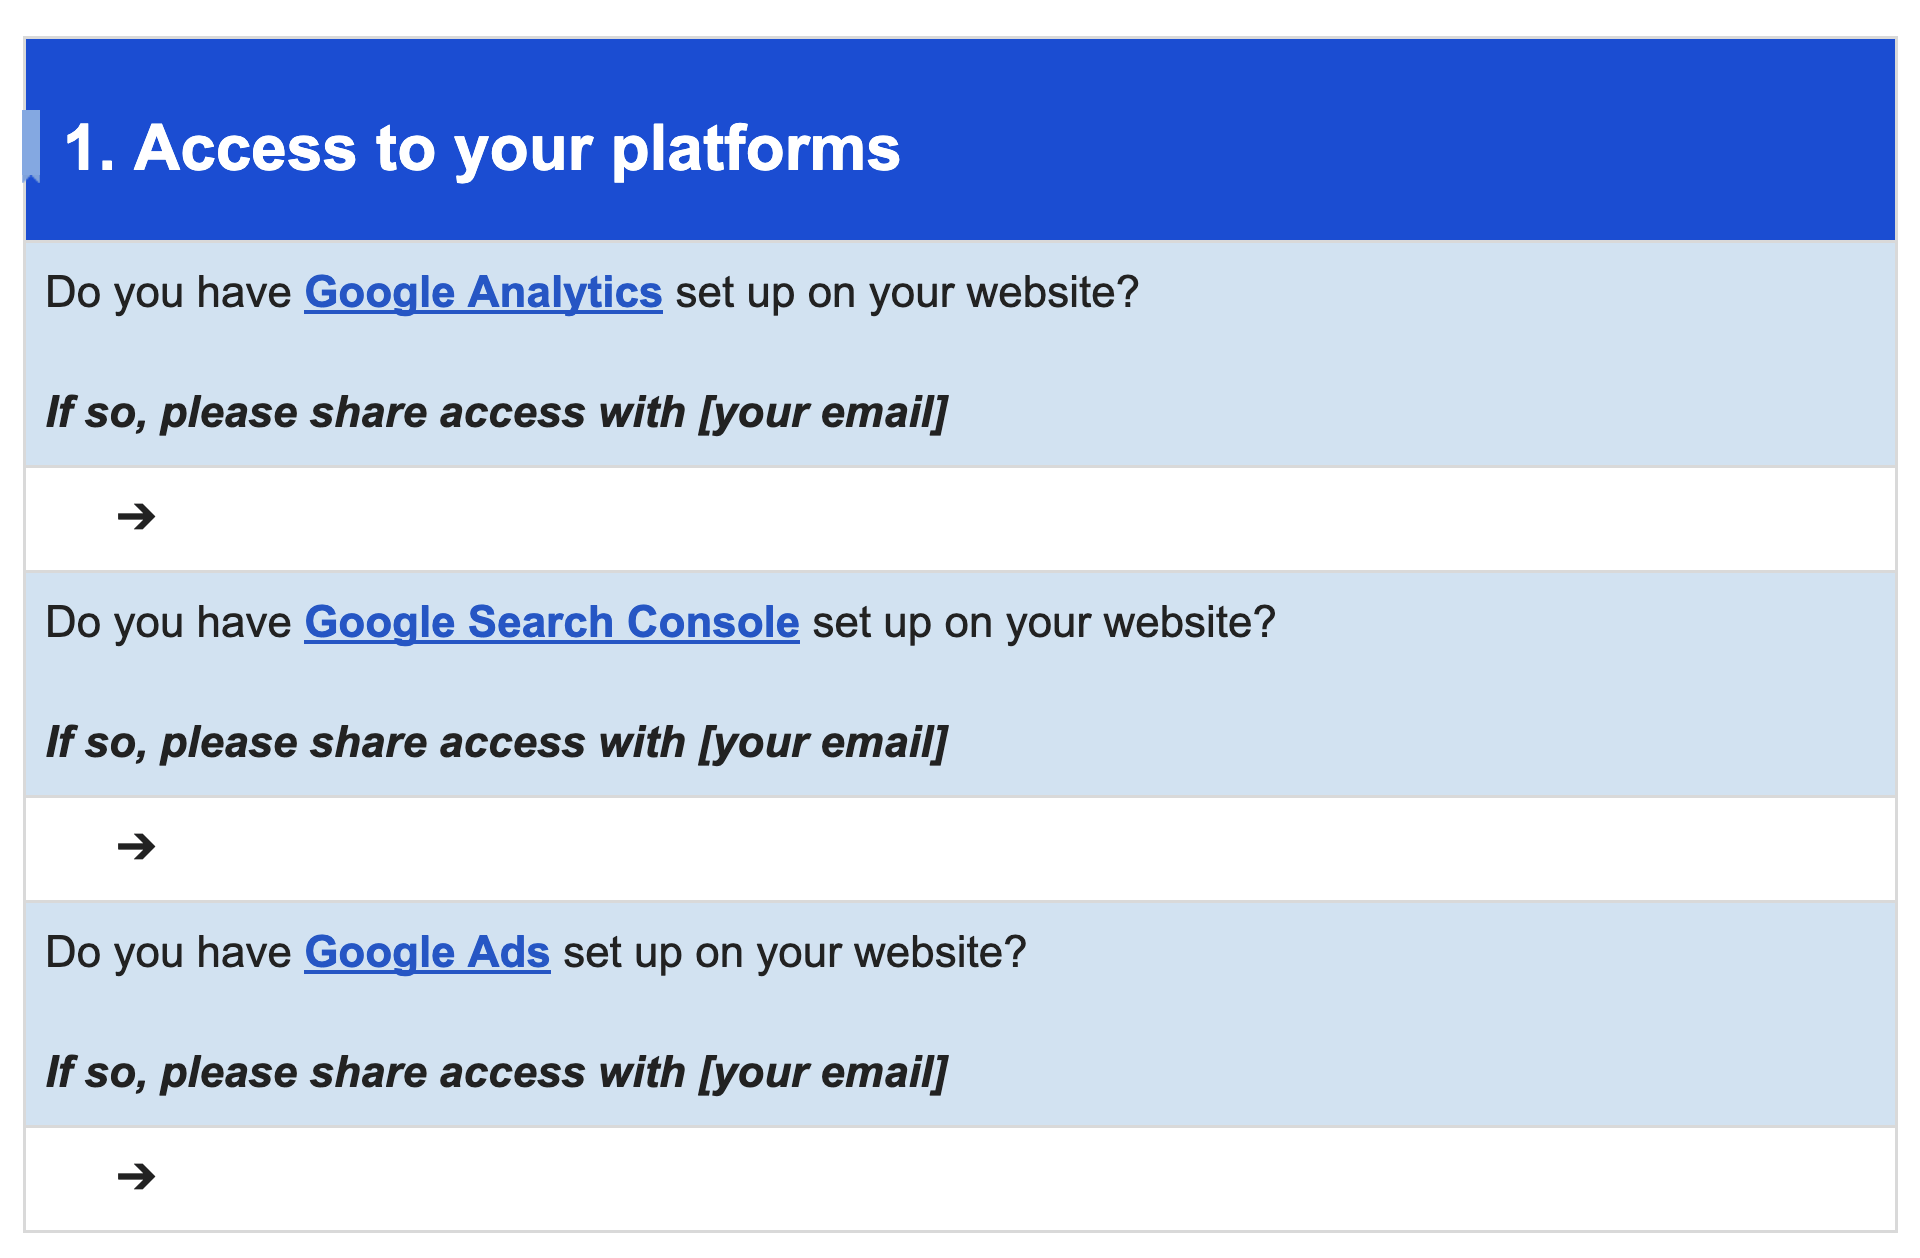
Task: Click 'Do you have' text before Google Analytics
Action: pos(168,293)
